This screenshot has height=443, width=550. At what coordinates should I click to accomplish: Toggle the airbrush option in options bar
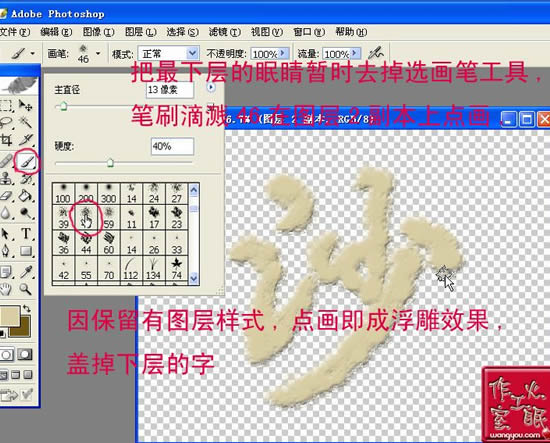[376, 53]
